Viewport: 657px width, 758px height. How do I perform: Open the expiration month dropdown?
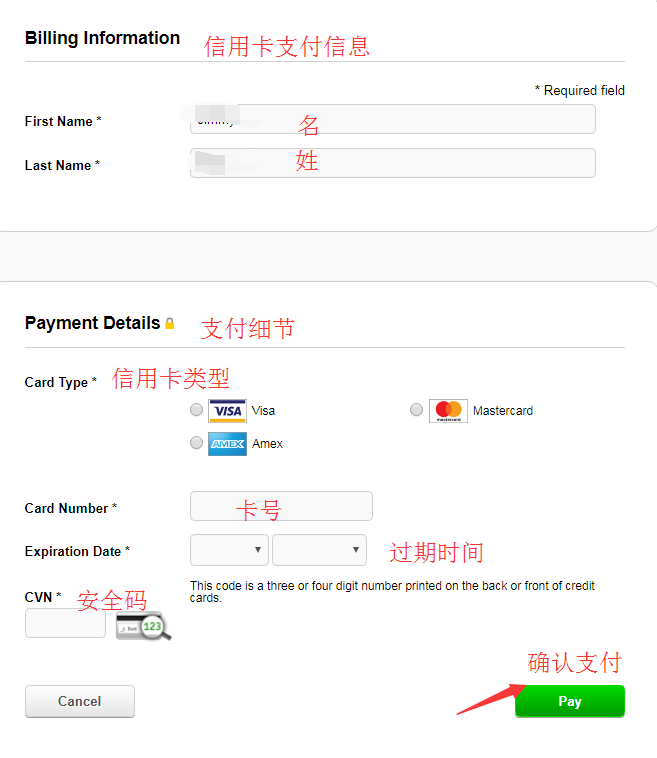click(229, 550)
